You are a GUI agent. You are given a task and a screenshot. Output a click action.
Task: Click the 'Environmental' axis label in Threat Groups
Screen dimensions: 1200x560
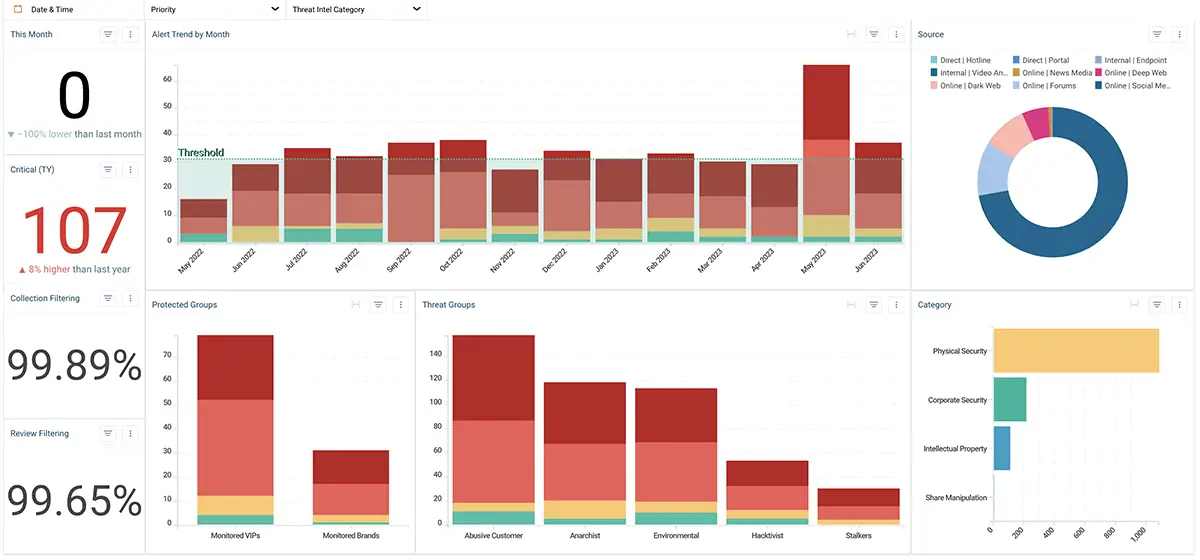tap(676, 536)
